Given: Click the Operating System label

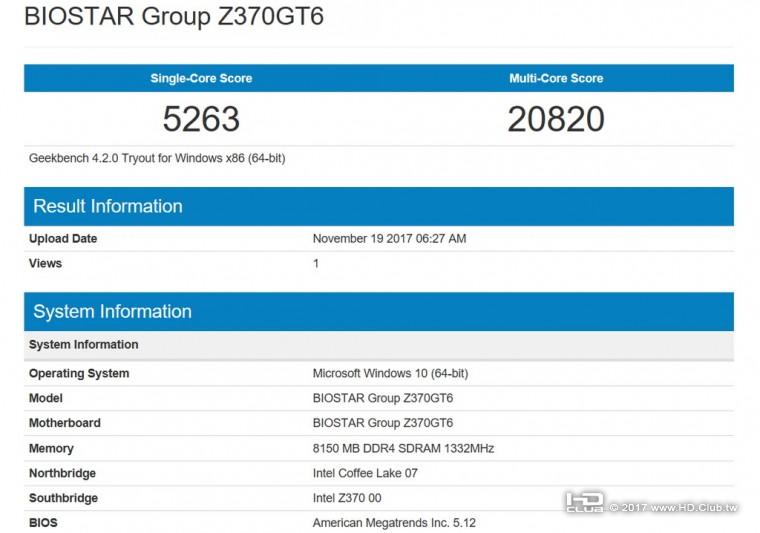Looking at the screenshot, I should [x=79, y=374].
